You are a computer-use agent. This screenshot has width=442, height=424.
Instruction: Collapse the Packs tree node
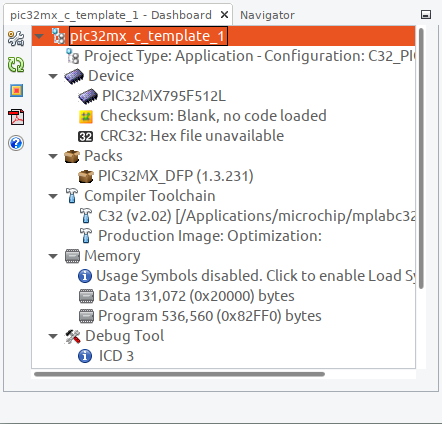tap(53, 156)
